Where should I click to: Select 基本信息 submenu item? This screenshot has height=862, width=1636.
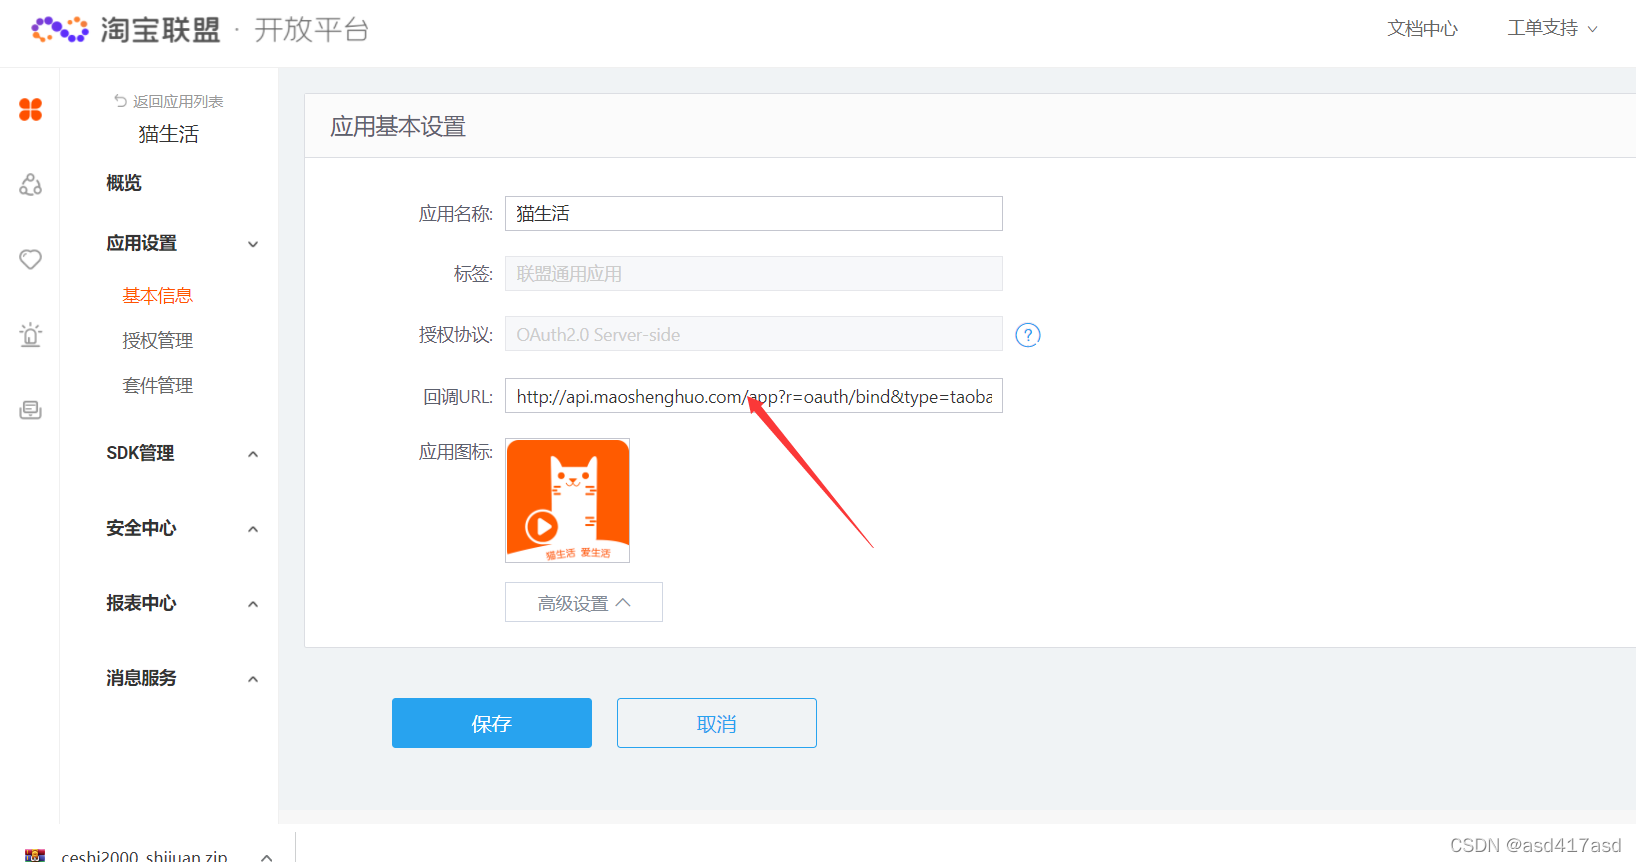(157, 296)
